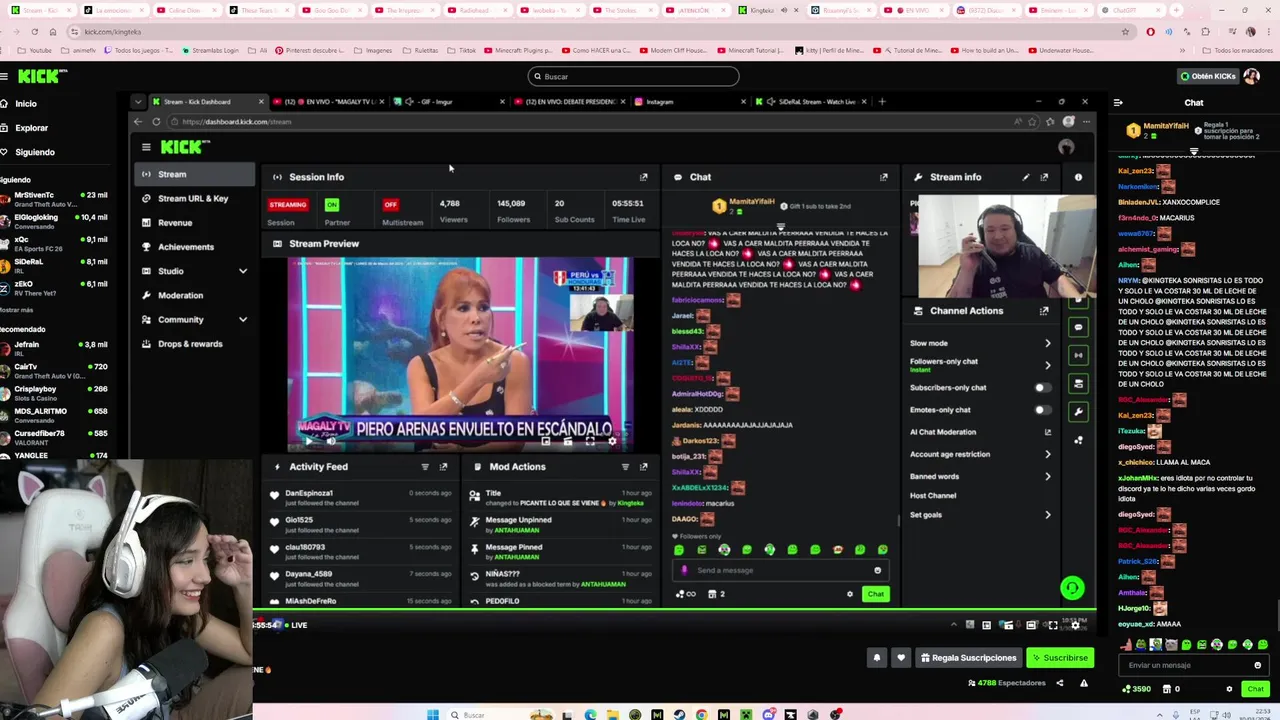This screenshot has height=720, width=1280.
Task: Toggle fullscreen on the video player
Action: pos(1053,625)
